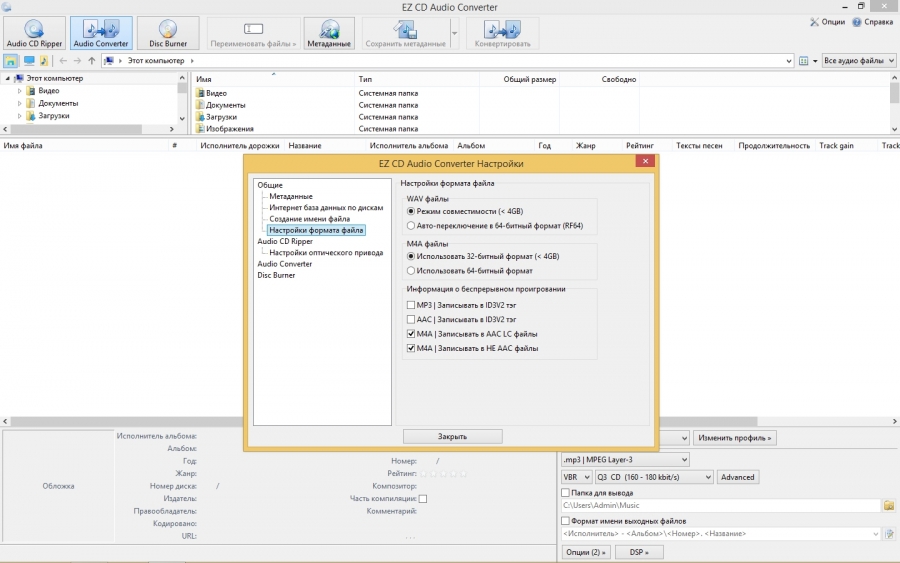Select Использовать 64-битный формат radio option
The height and width of the screenshot is (563, 900).
(411, 271)
